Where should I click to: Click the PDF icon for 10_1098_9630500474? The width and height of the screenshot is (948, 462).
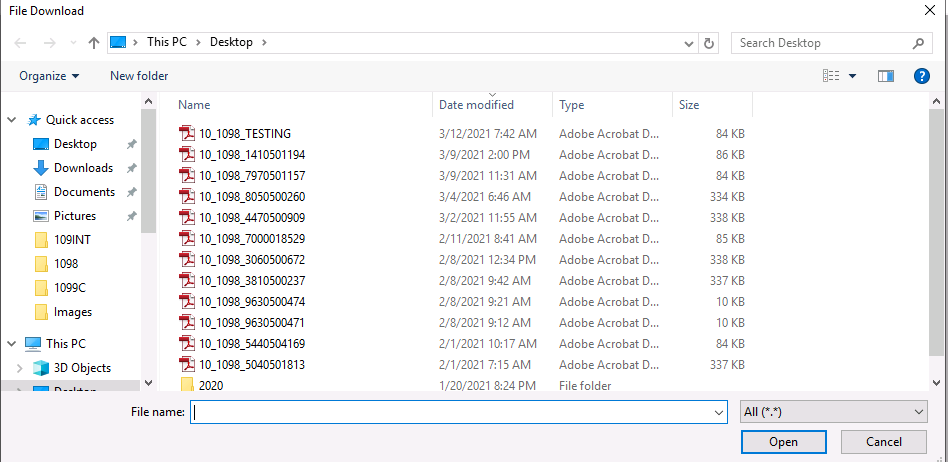click(187, 301)
